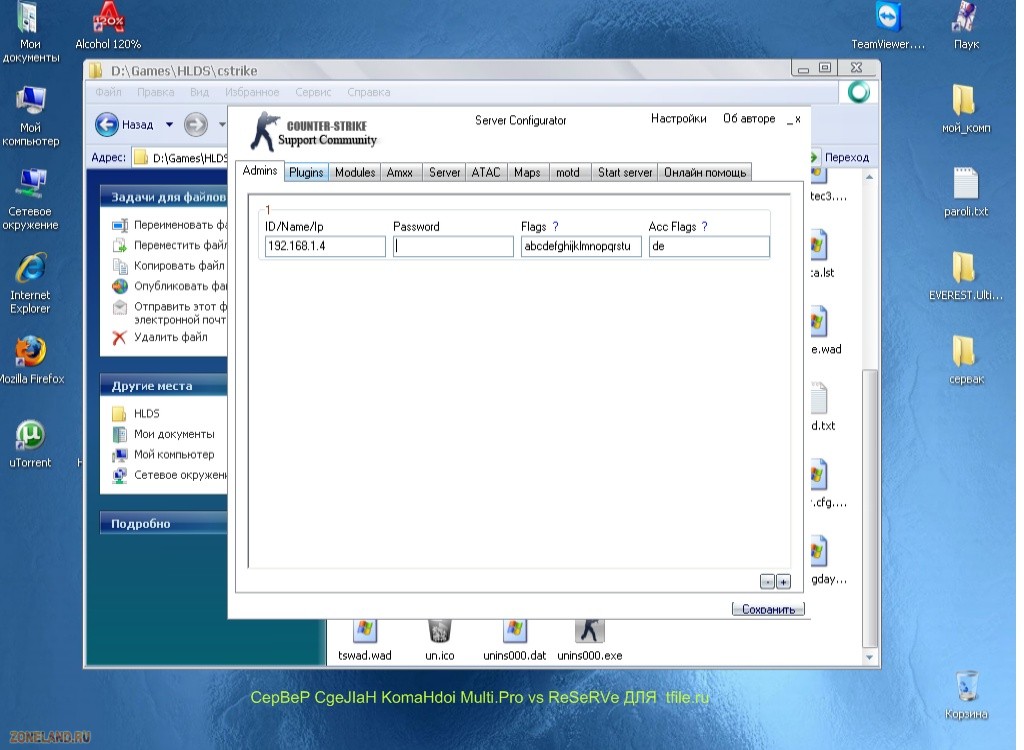Open the Онлайн помощь tab
Viewport: 1024px width, 750px height.
705,172
